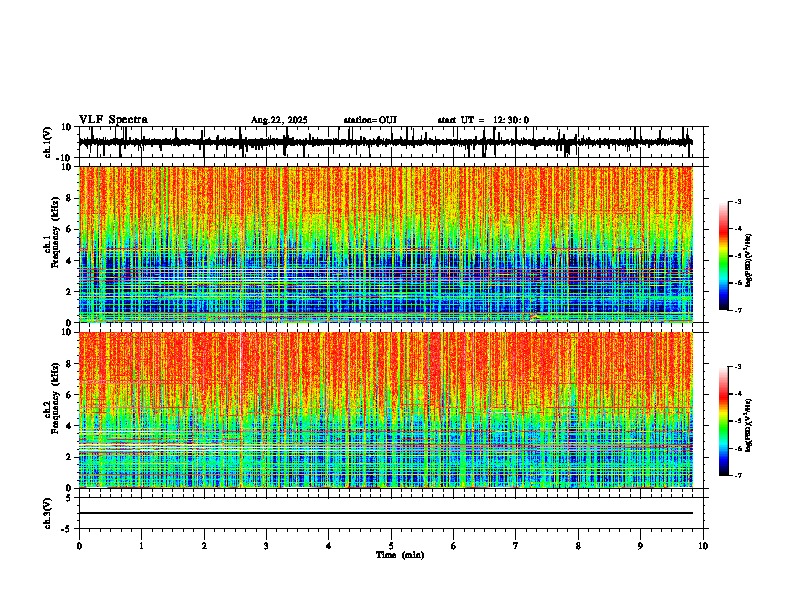
Task: Click the ch.2 color scale unit label
Action: [x=749, y=425]
